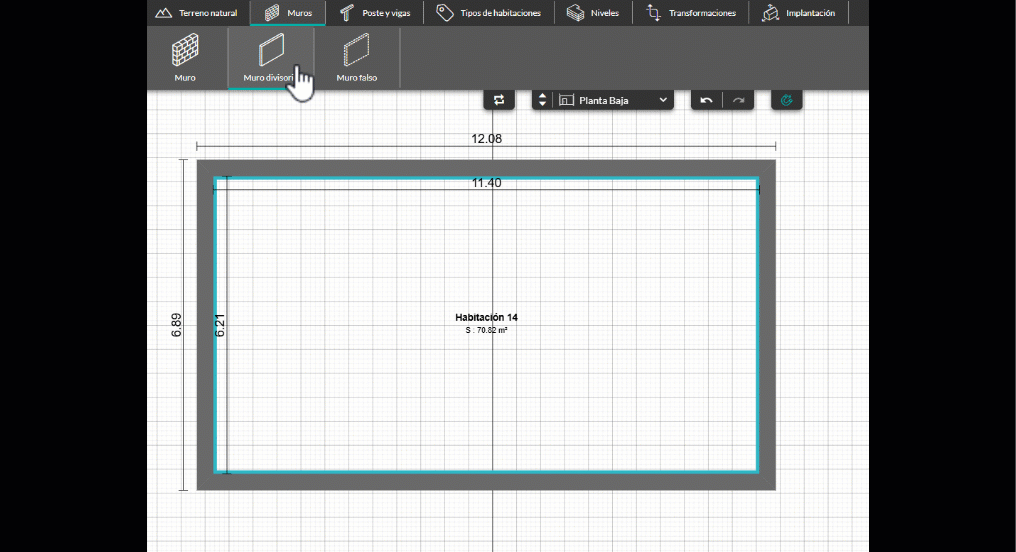The width and height of the screenshot is (1016, 552).
Task: Undo the last action
Action: click(x=706, y=100)
